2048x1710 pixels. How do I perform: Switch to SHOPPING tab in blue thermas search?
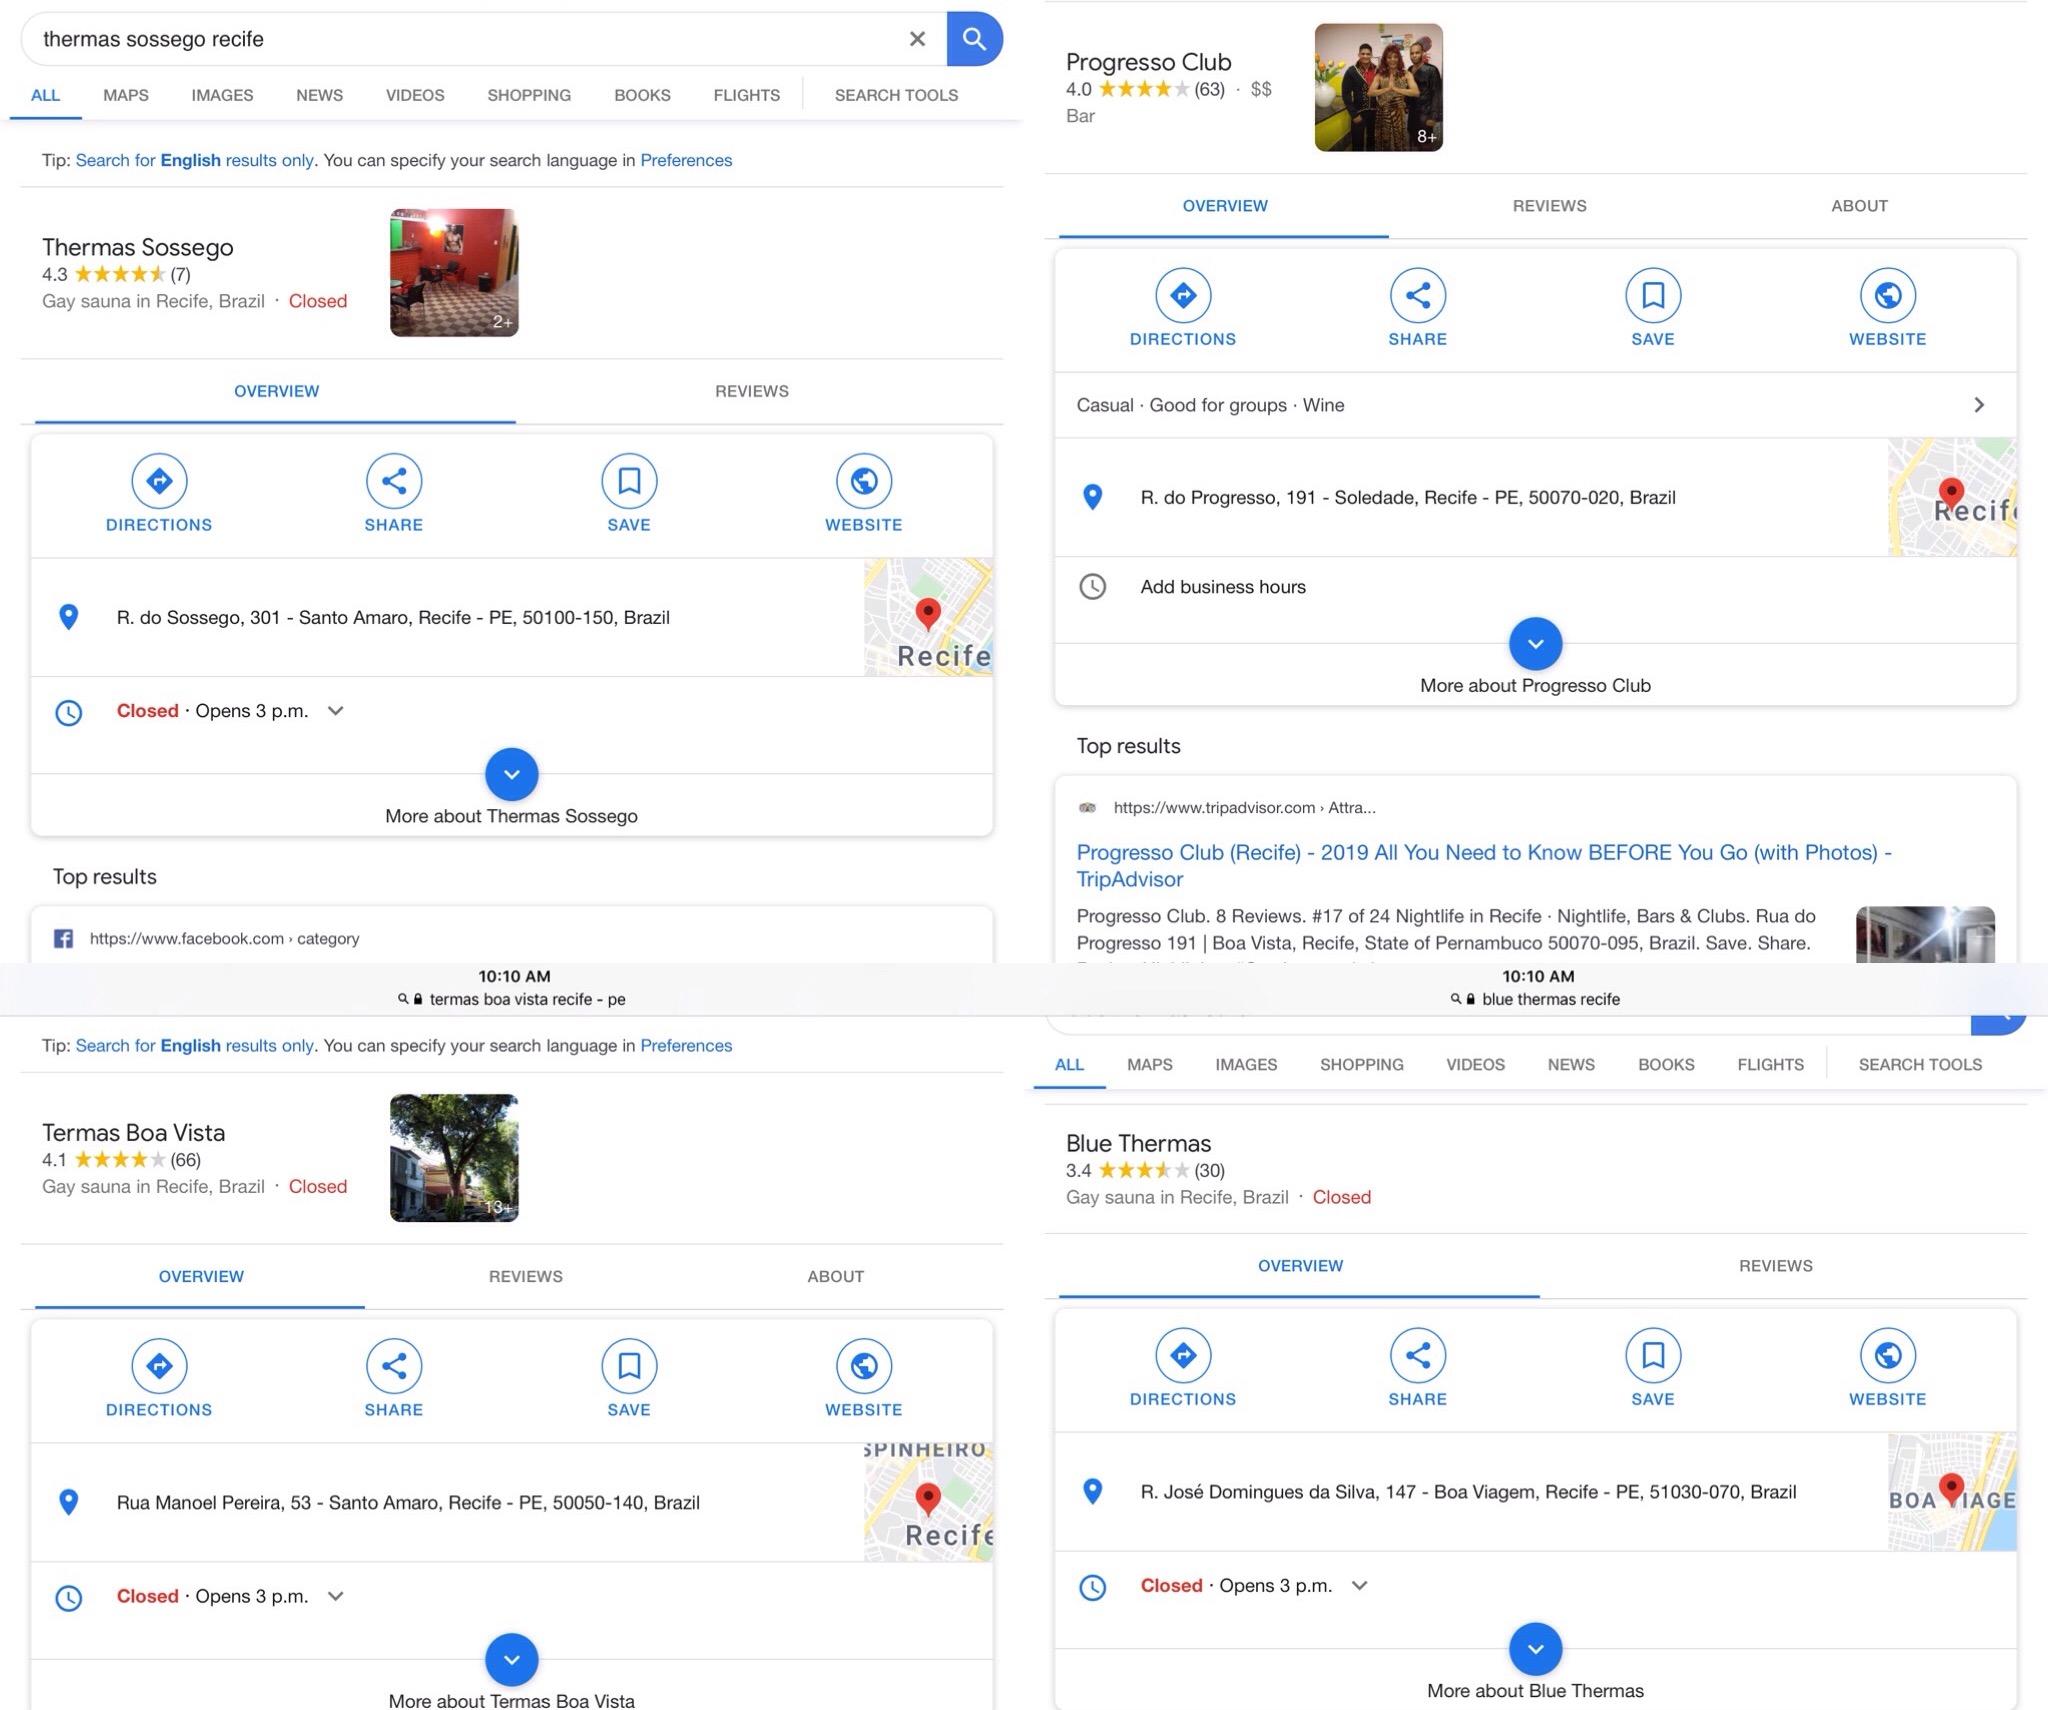(1362, 1065)
